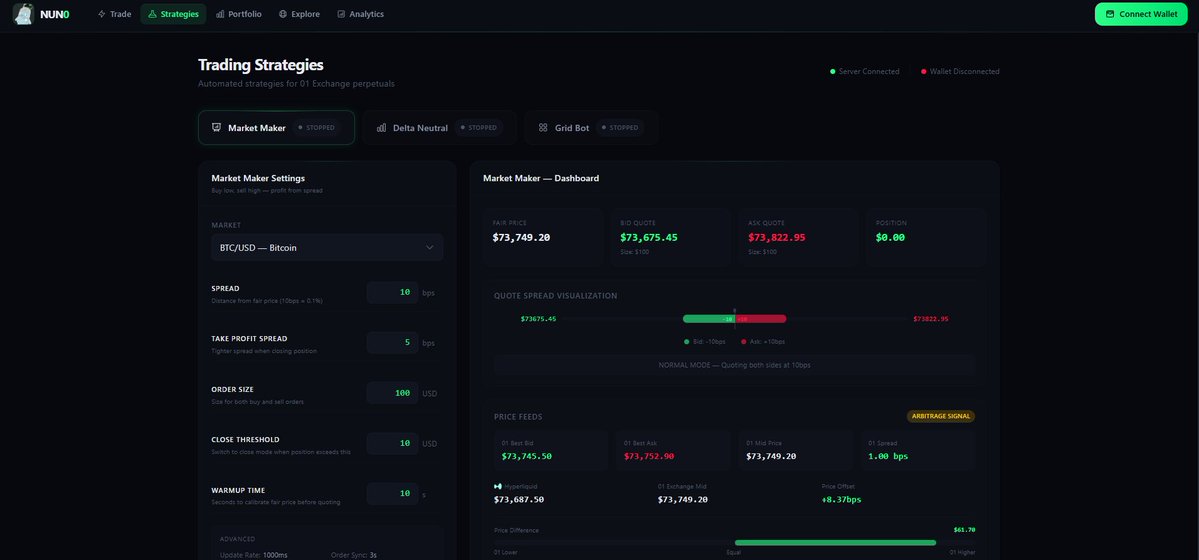
Task: Click the Price Offset +8.37bps value
Action: click(842, 500)
